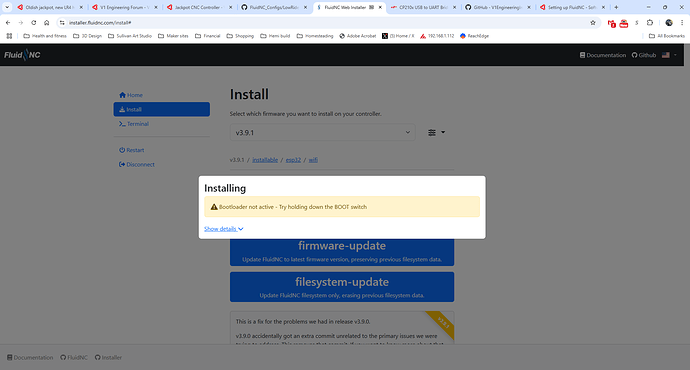Select Home in the left sidebar
690x370 pixels.
pos(131,95)
